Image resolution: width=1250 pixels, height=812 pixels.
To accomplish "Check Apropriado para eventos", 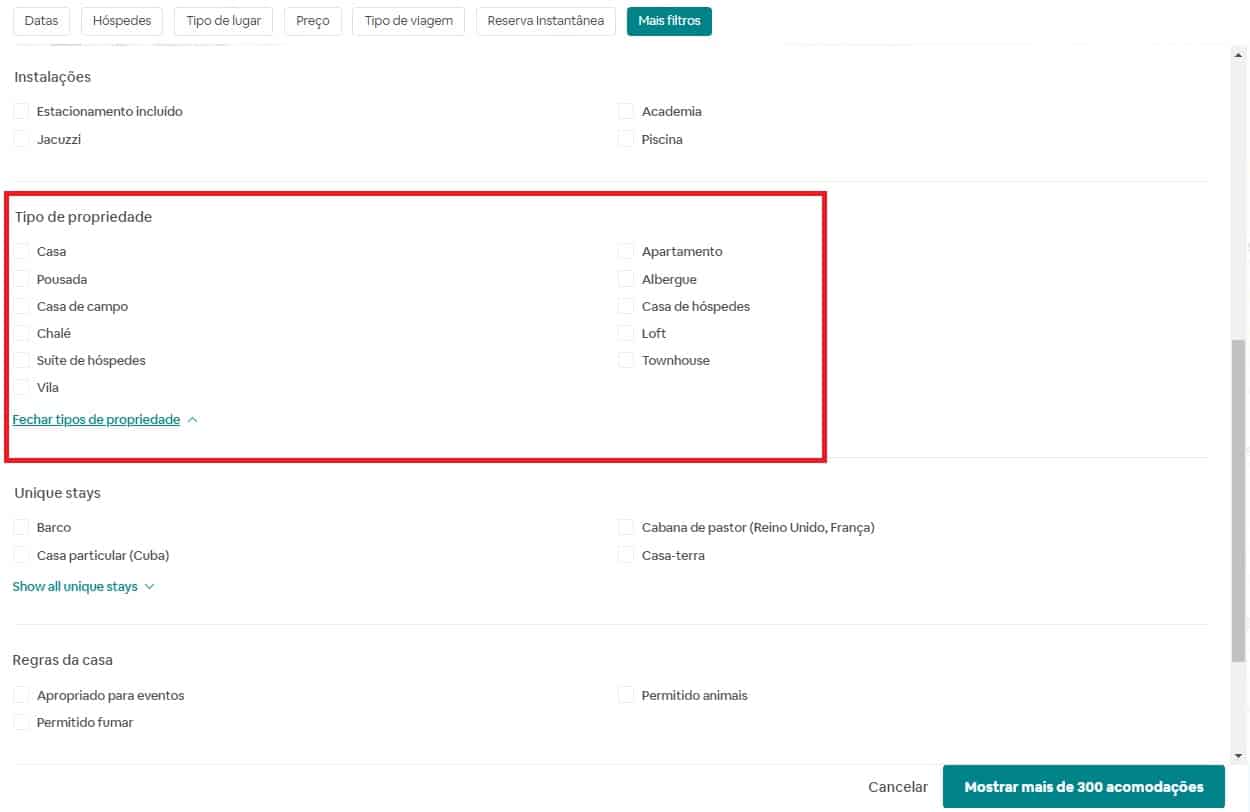I will tap(21, 695).
